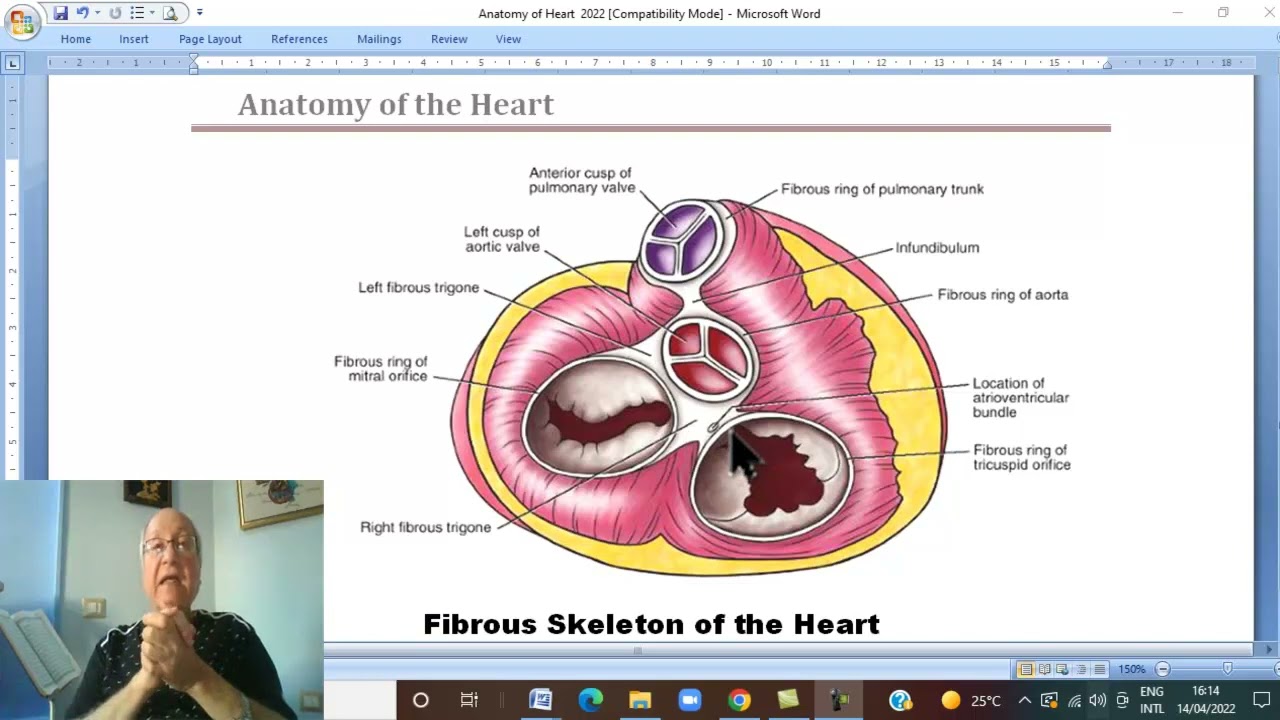
Task: Click the horizontal scrollbar thumb
Action: coord(637,650)
